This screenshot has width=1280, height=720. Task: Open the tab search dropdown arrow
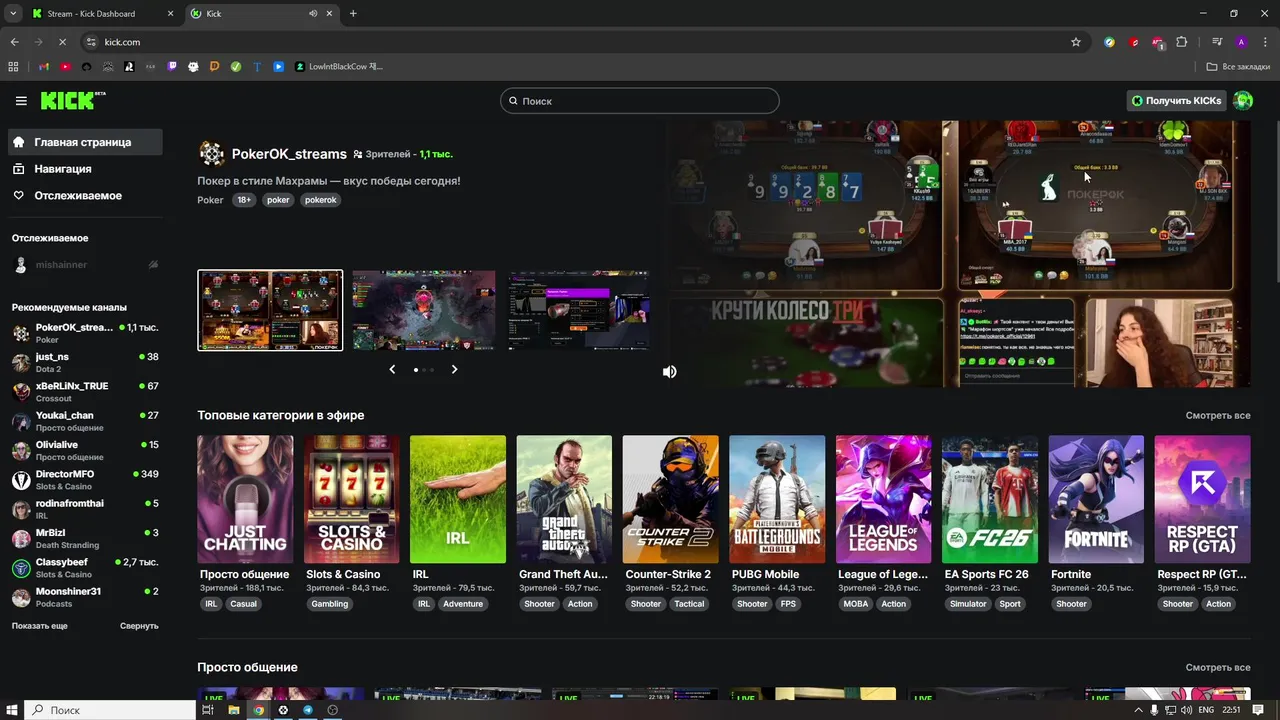[12, 13]
